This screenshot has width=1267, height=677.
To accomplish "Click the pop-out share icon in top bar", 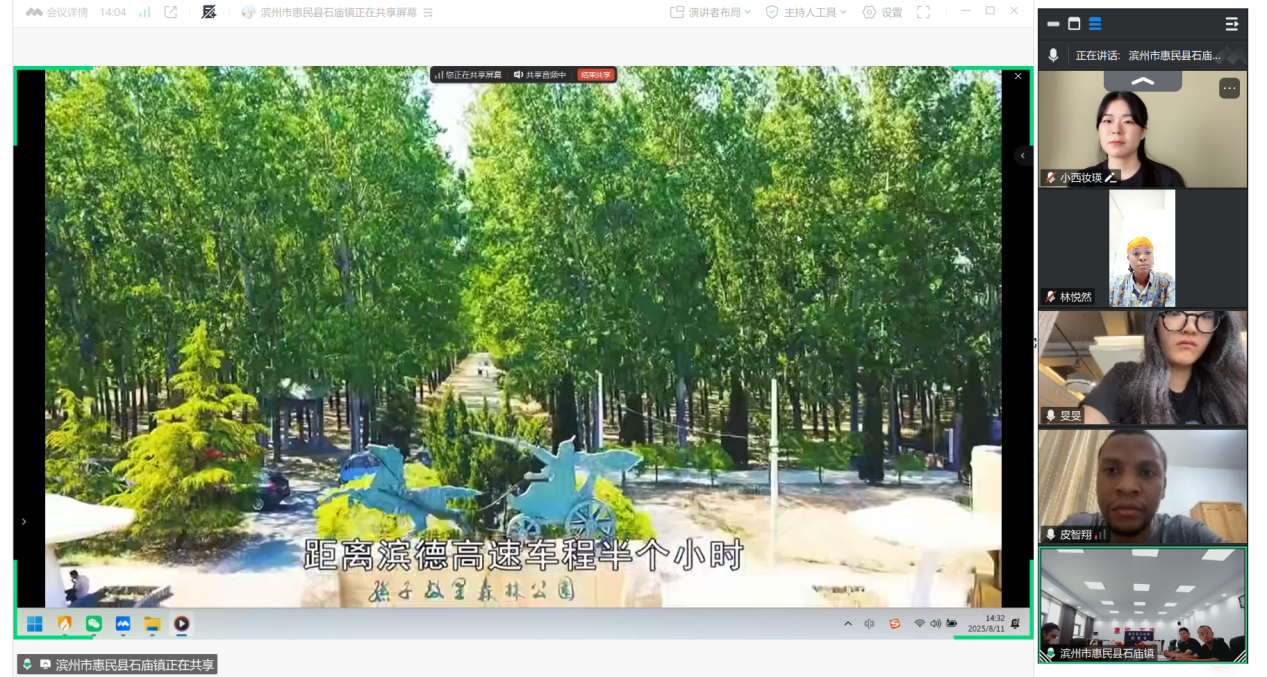I will coord(171,12).
